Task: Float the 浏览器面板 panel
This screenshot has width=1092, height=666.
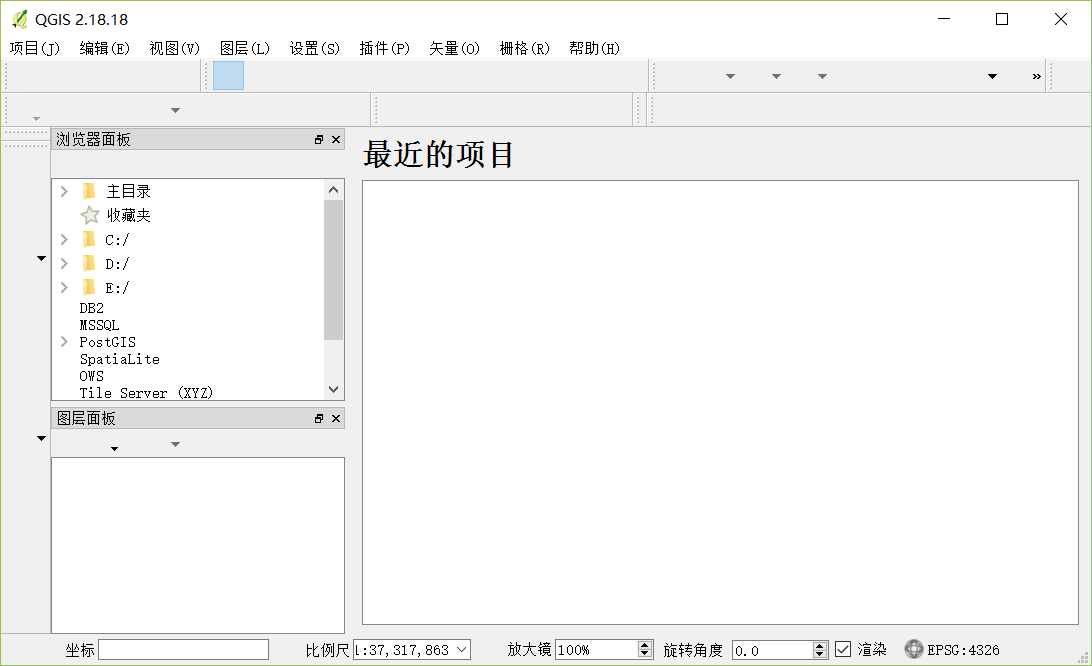Action: pyautogui.click(x=319, y=139)
